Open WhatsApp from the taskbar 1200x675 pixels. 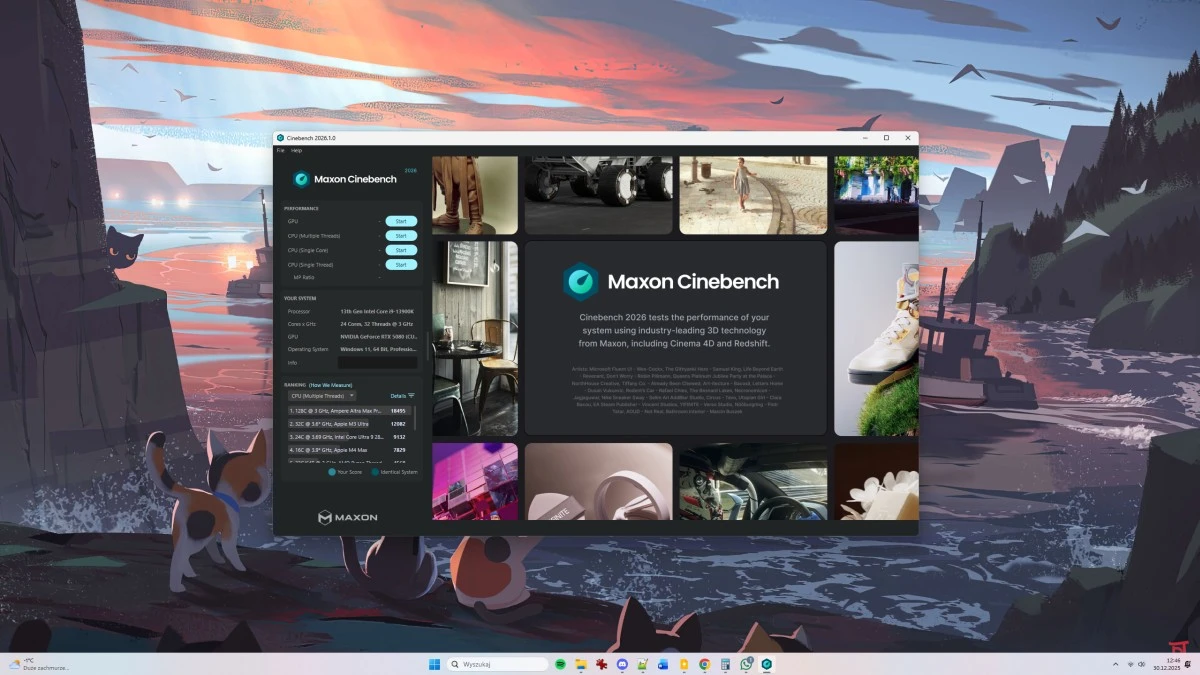coord(746,664)
